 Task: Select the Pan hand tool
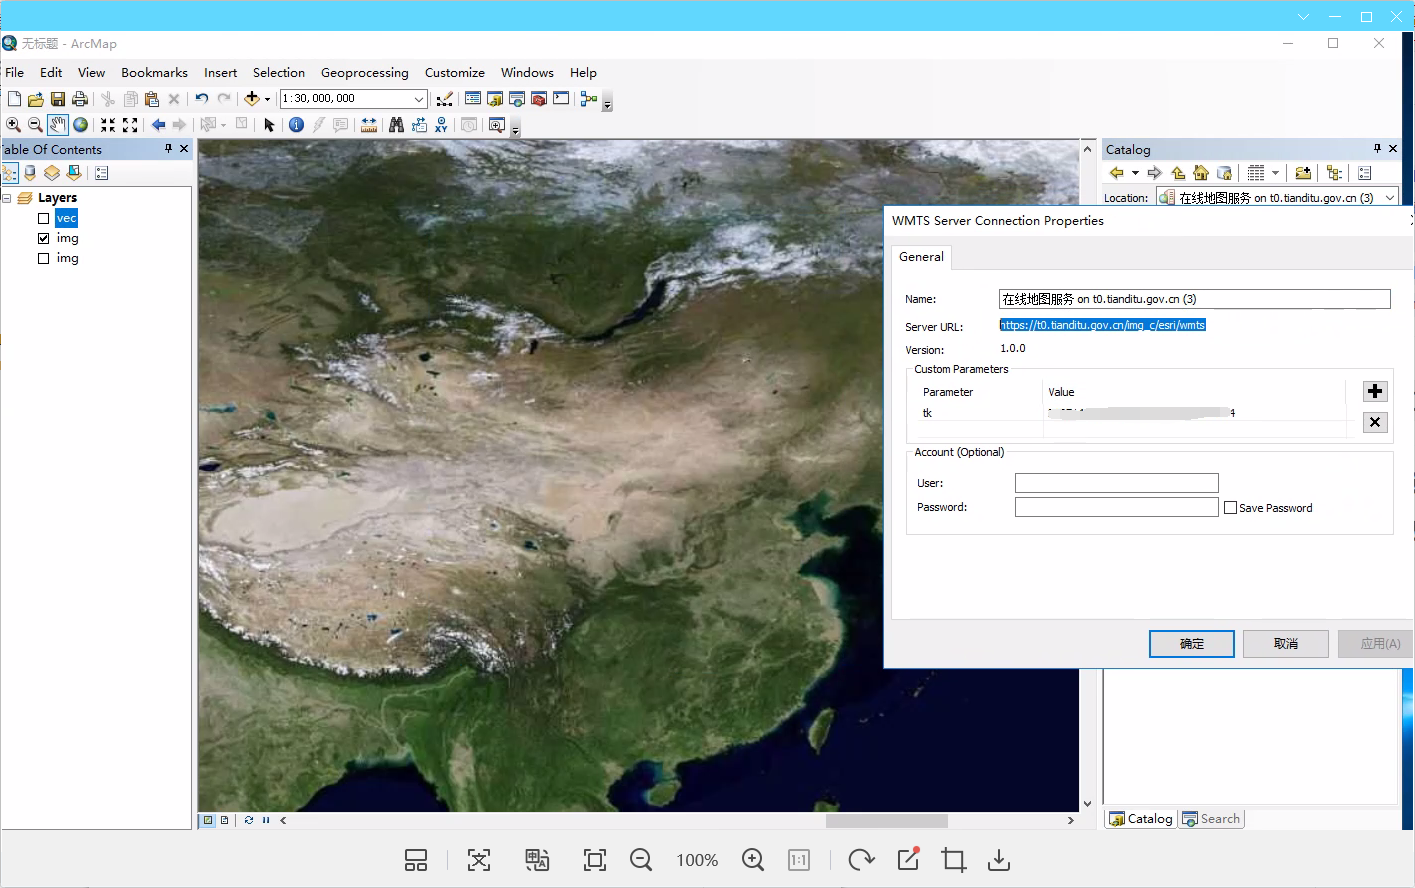pyautogui.click(x=58, y=125)
